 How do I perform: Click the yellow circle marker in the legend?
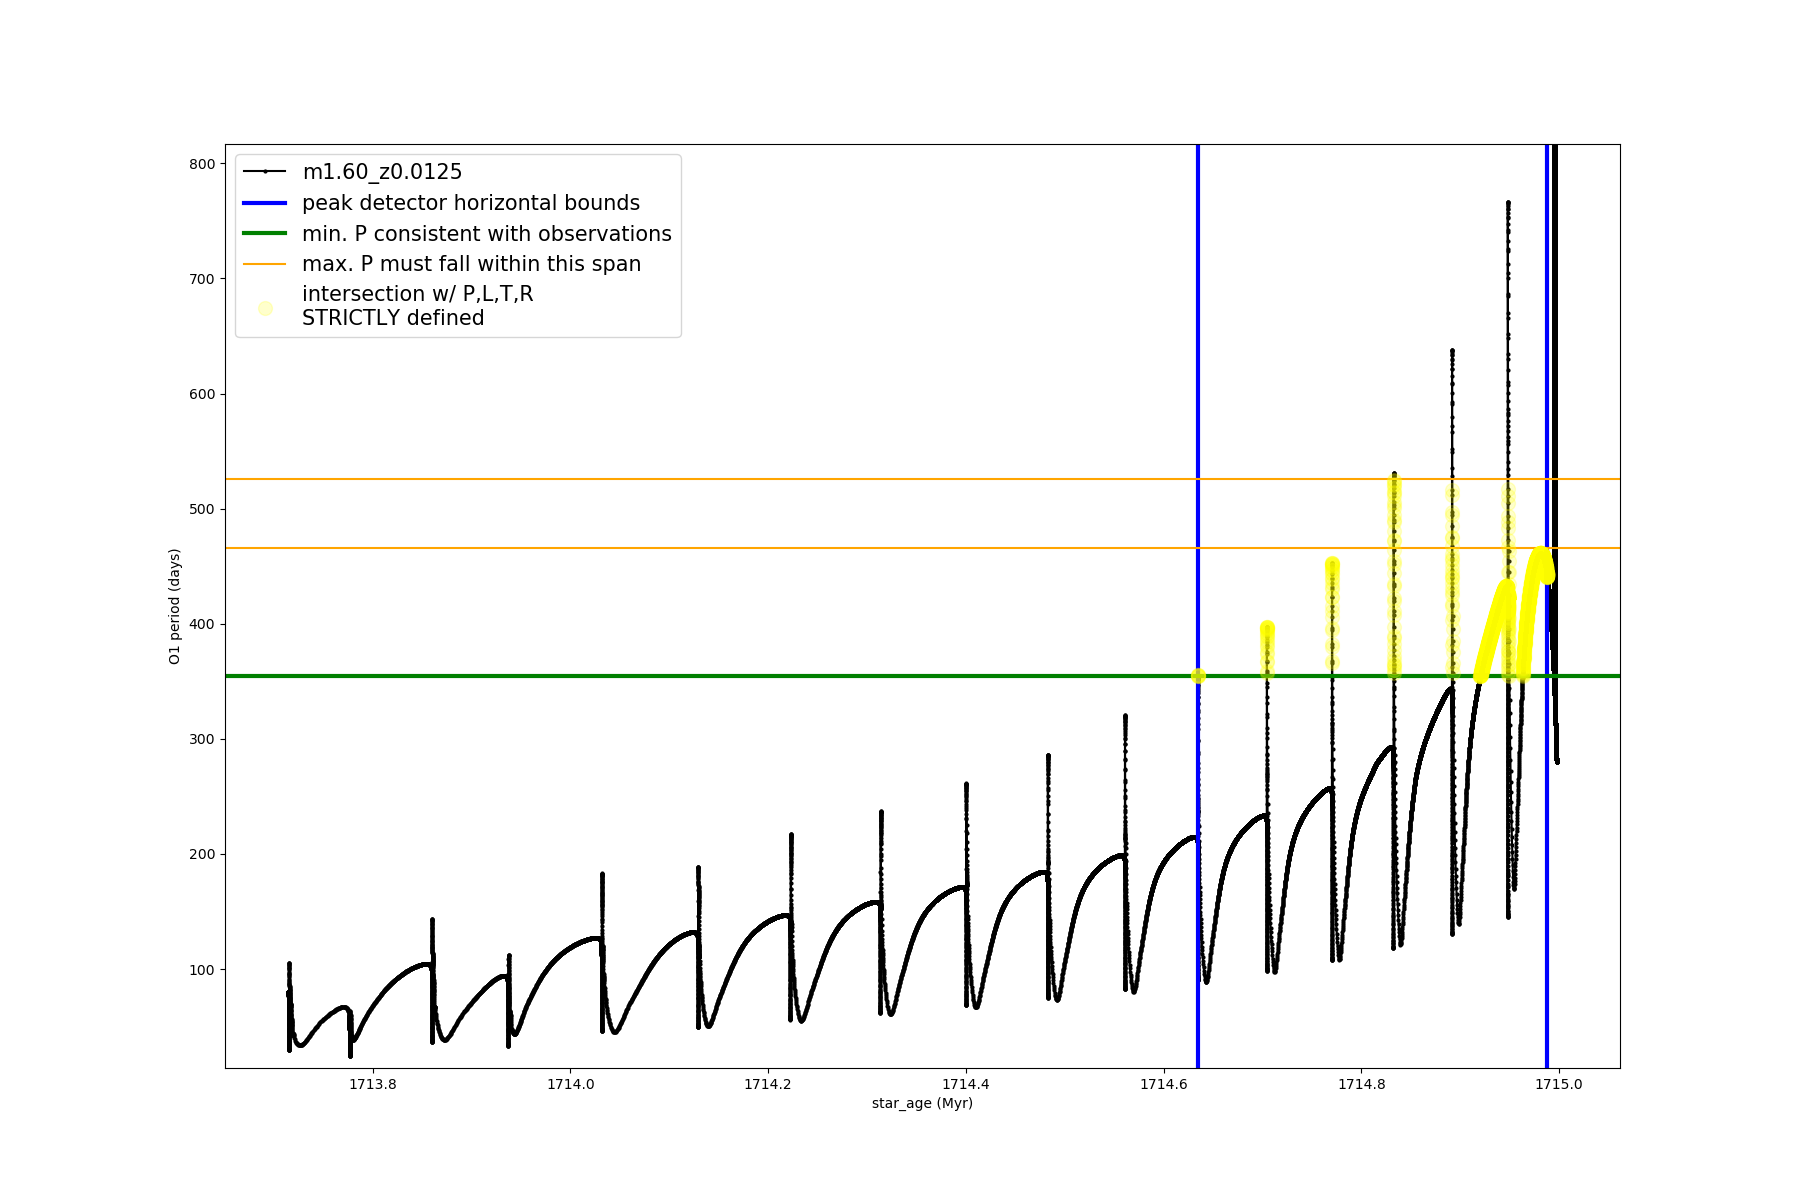pyautogui.click(x=265, y=308)
